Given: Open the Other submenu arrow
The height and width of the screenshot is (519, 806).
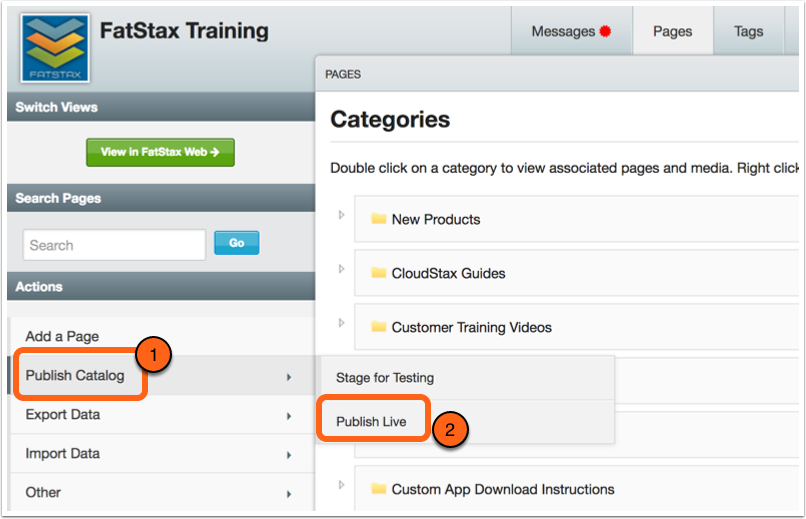Looking at the screenshot, I should [289, 494].
